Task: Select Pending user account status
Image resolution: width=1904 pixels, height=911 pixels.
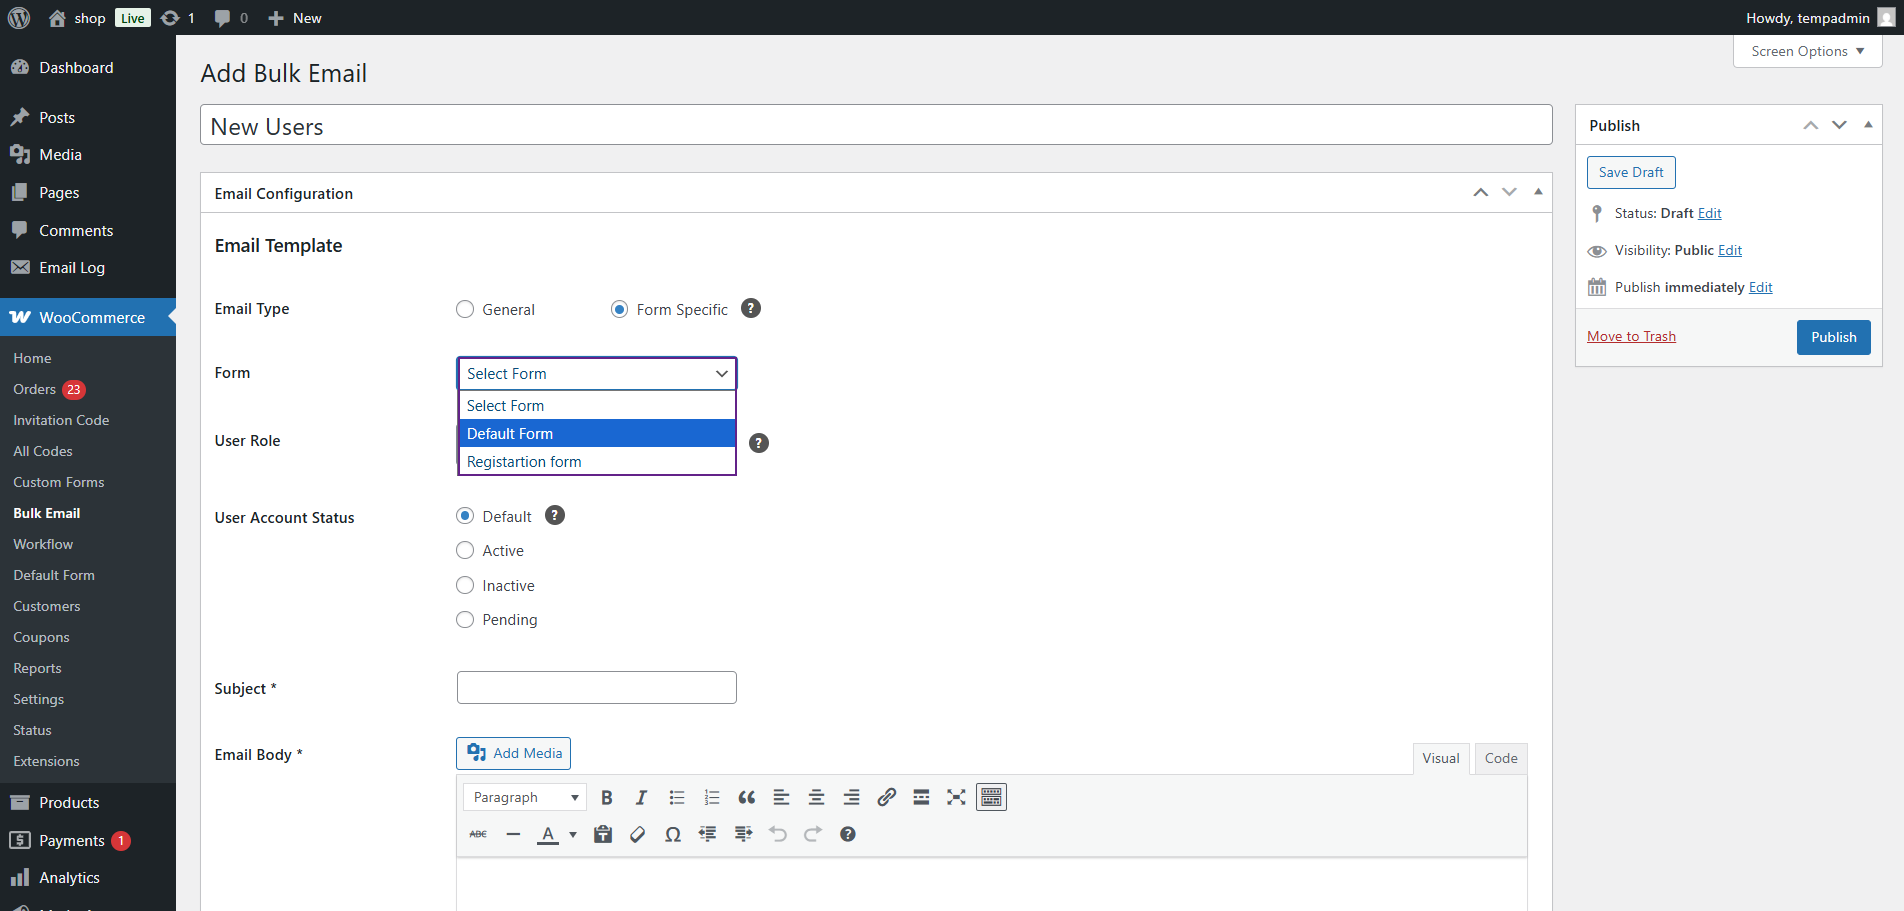Action: 465,620
